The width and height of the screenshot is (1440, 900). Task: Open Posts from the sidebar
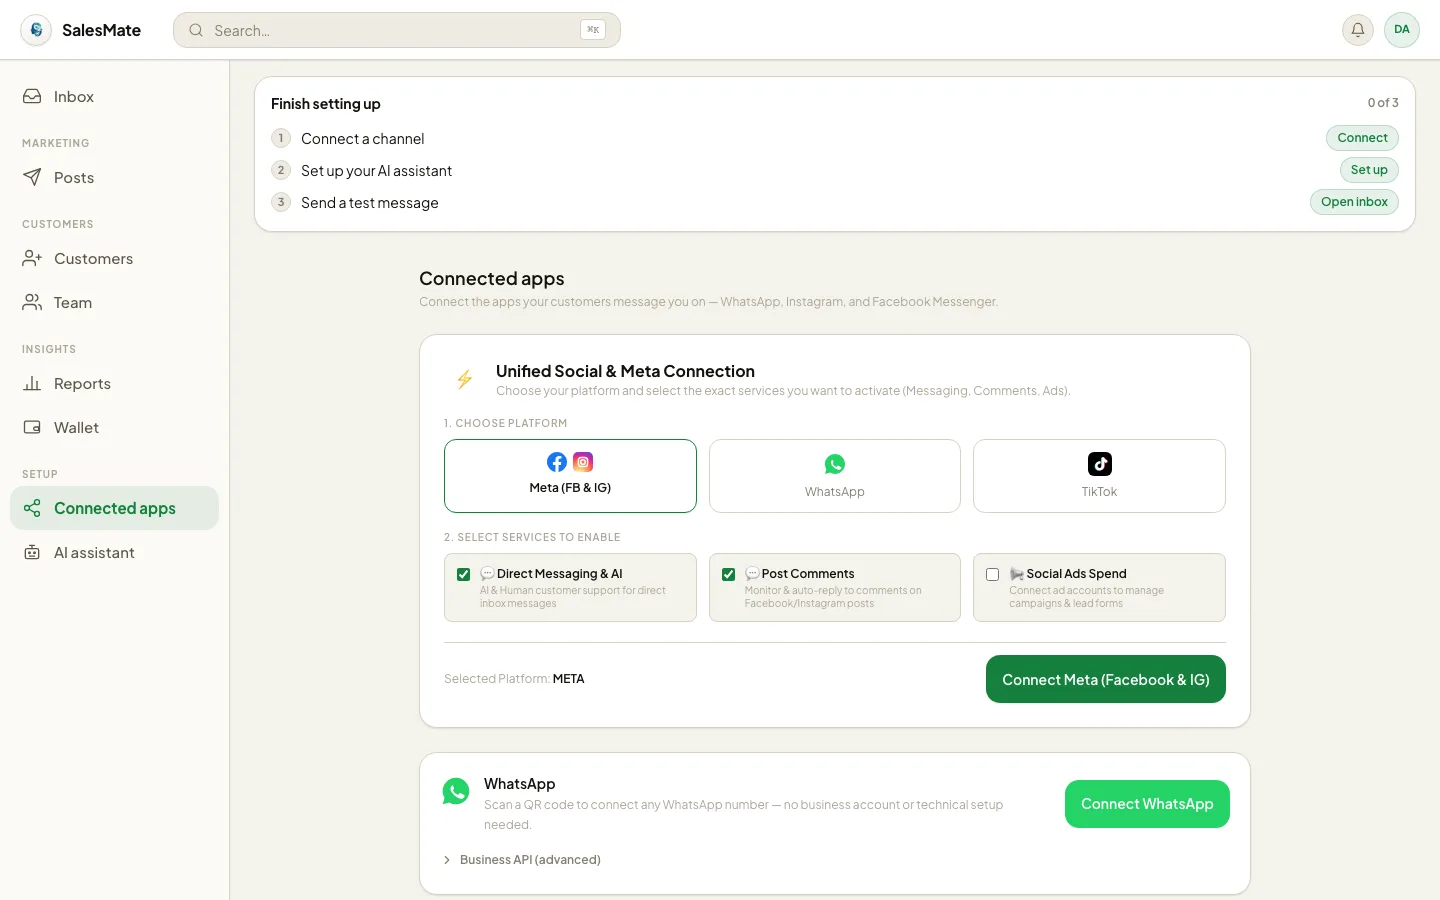114,177
